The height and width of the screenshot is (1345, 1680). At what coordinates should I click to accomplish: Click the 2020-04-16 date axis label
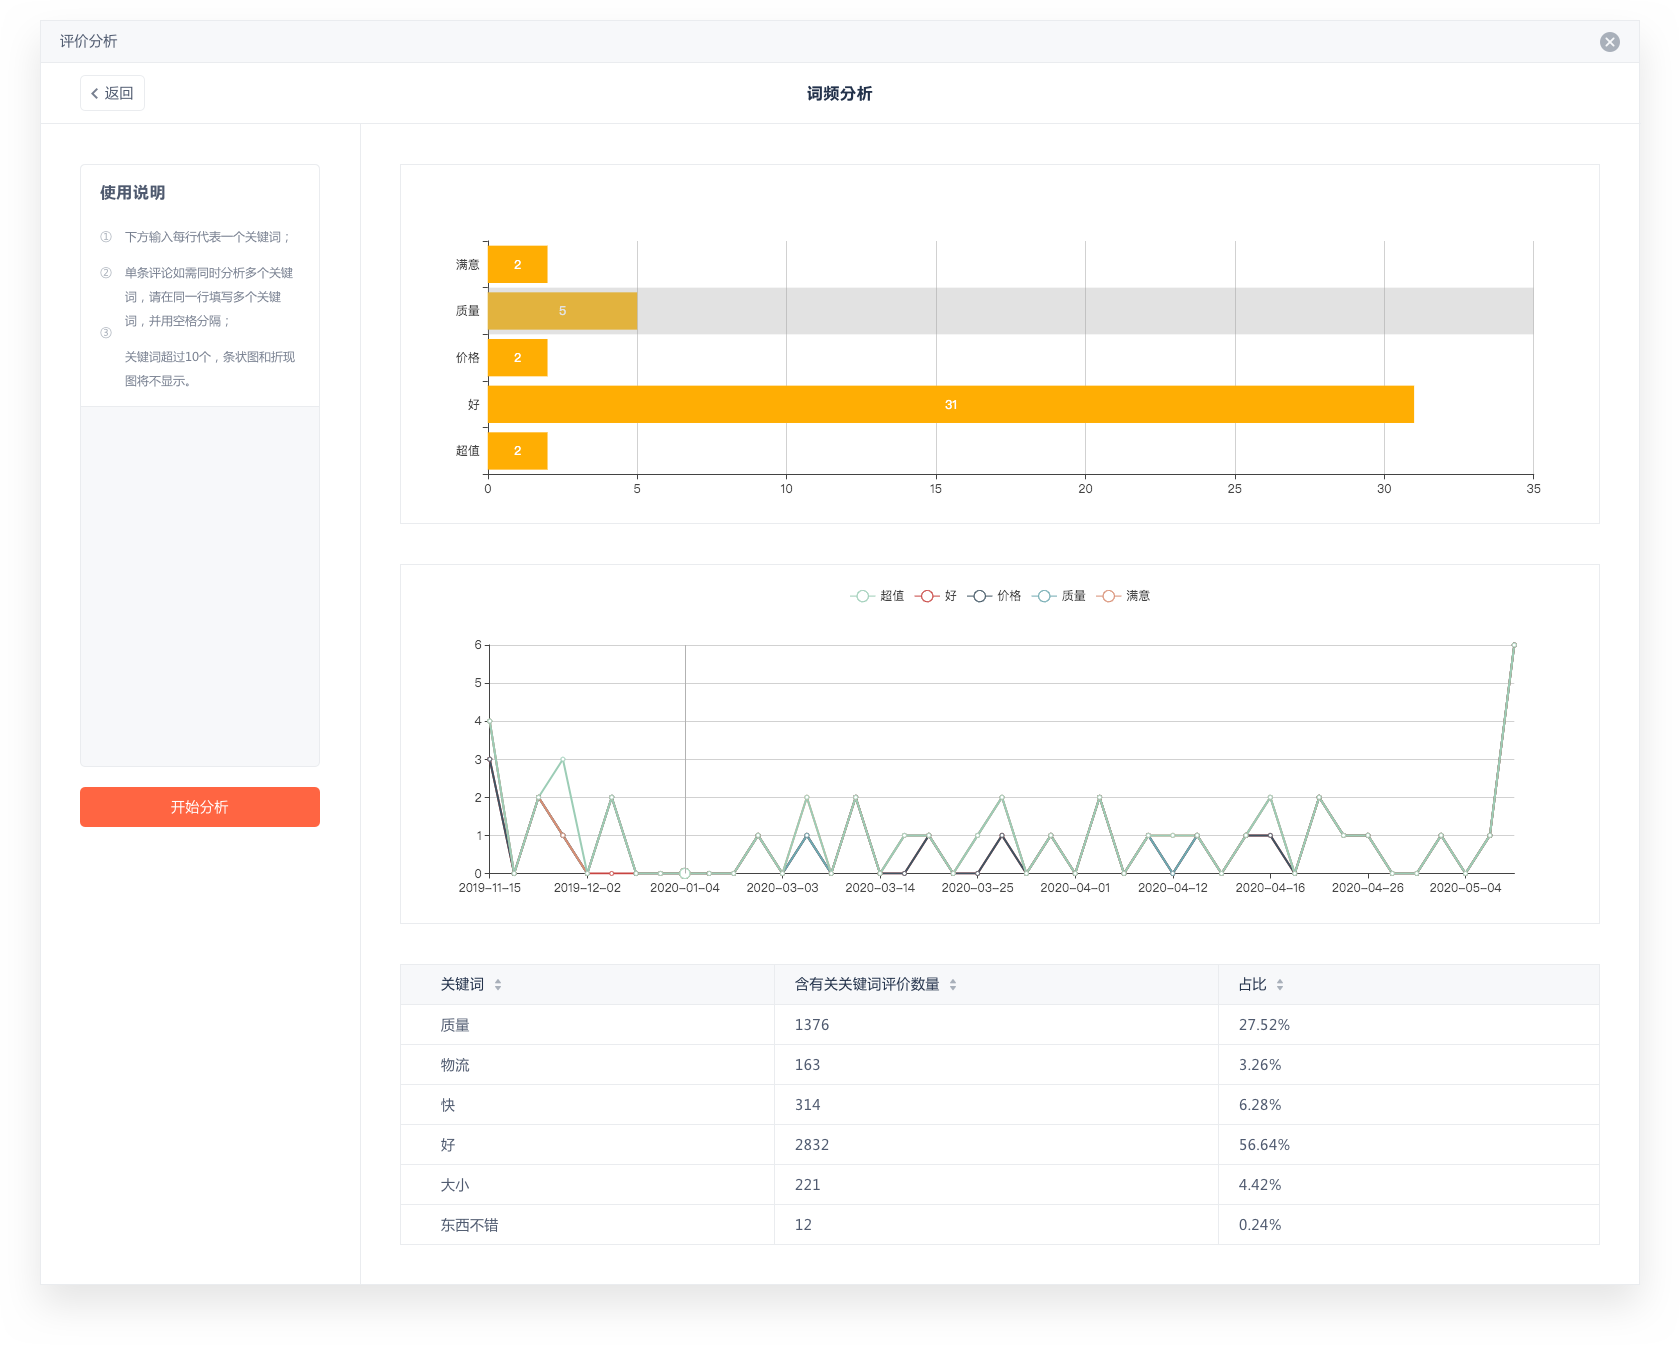pos(1270,888)
